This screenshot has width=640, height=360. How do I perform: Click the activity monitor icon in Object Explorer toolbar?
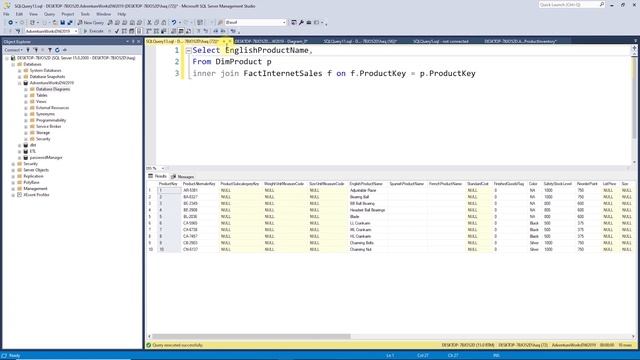[x=64, y=50]
